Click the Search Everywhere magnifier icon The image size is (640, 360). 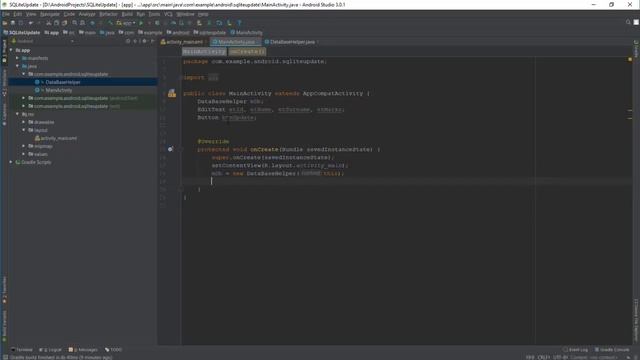coord(628,22)
